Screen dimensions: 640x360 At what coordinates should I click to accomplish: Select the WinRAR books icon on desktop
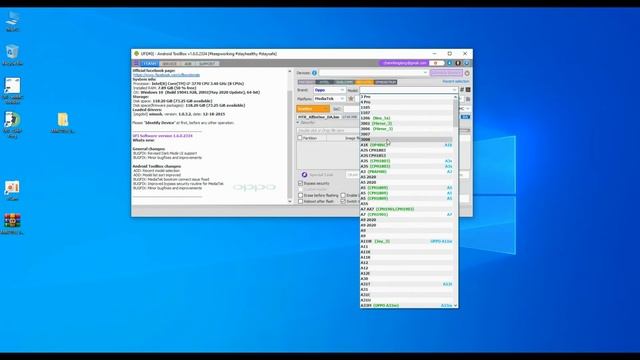(x=12, y=224)
